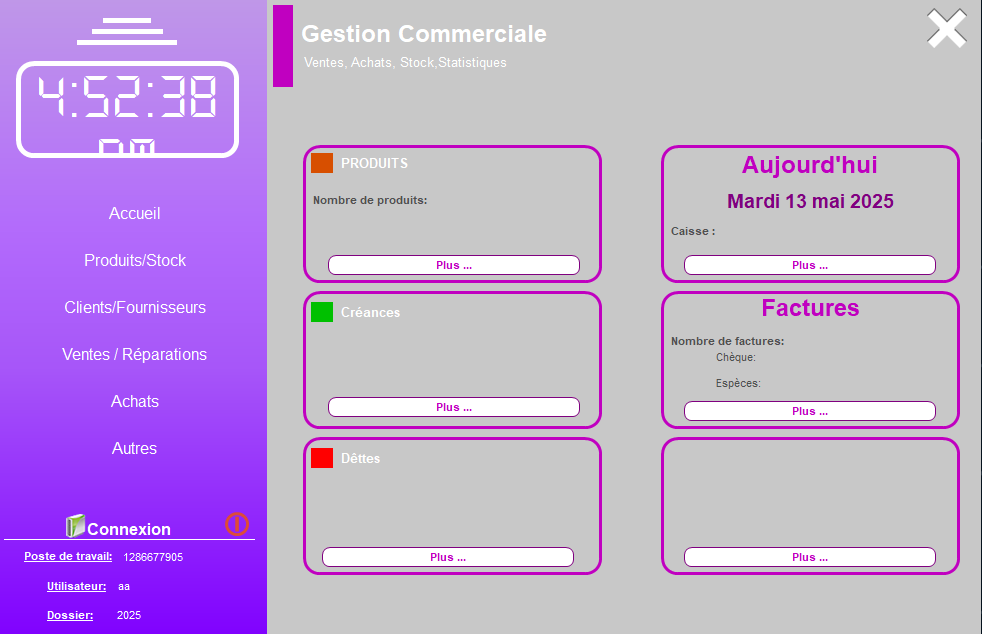Select Autres in the sidebar
Image resolution: width=982 pixels, height=634 pixels.
click(134, 449)
